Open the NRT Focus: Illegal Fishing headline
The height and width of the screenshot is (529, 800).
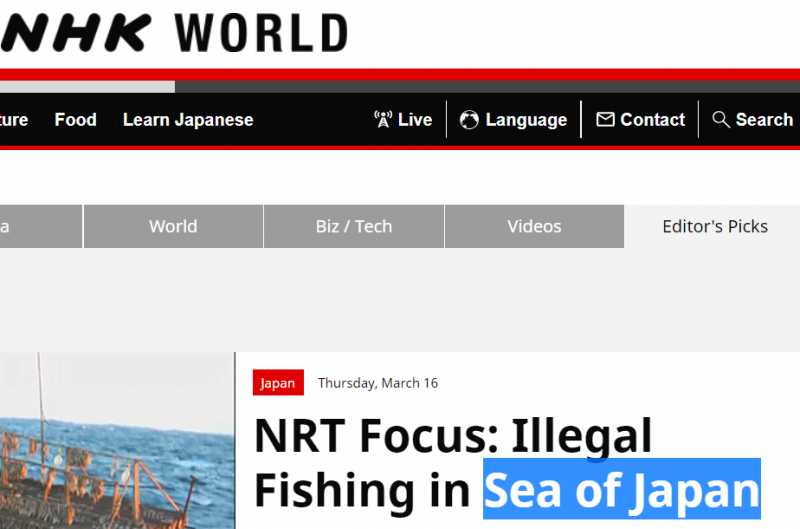click(x=452, y=437)
